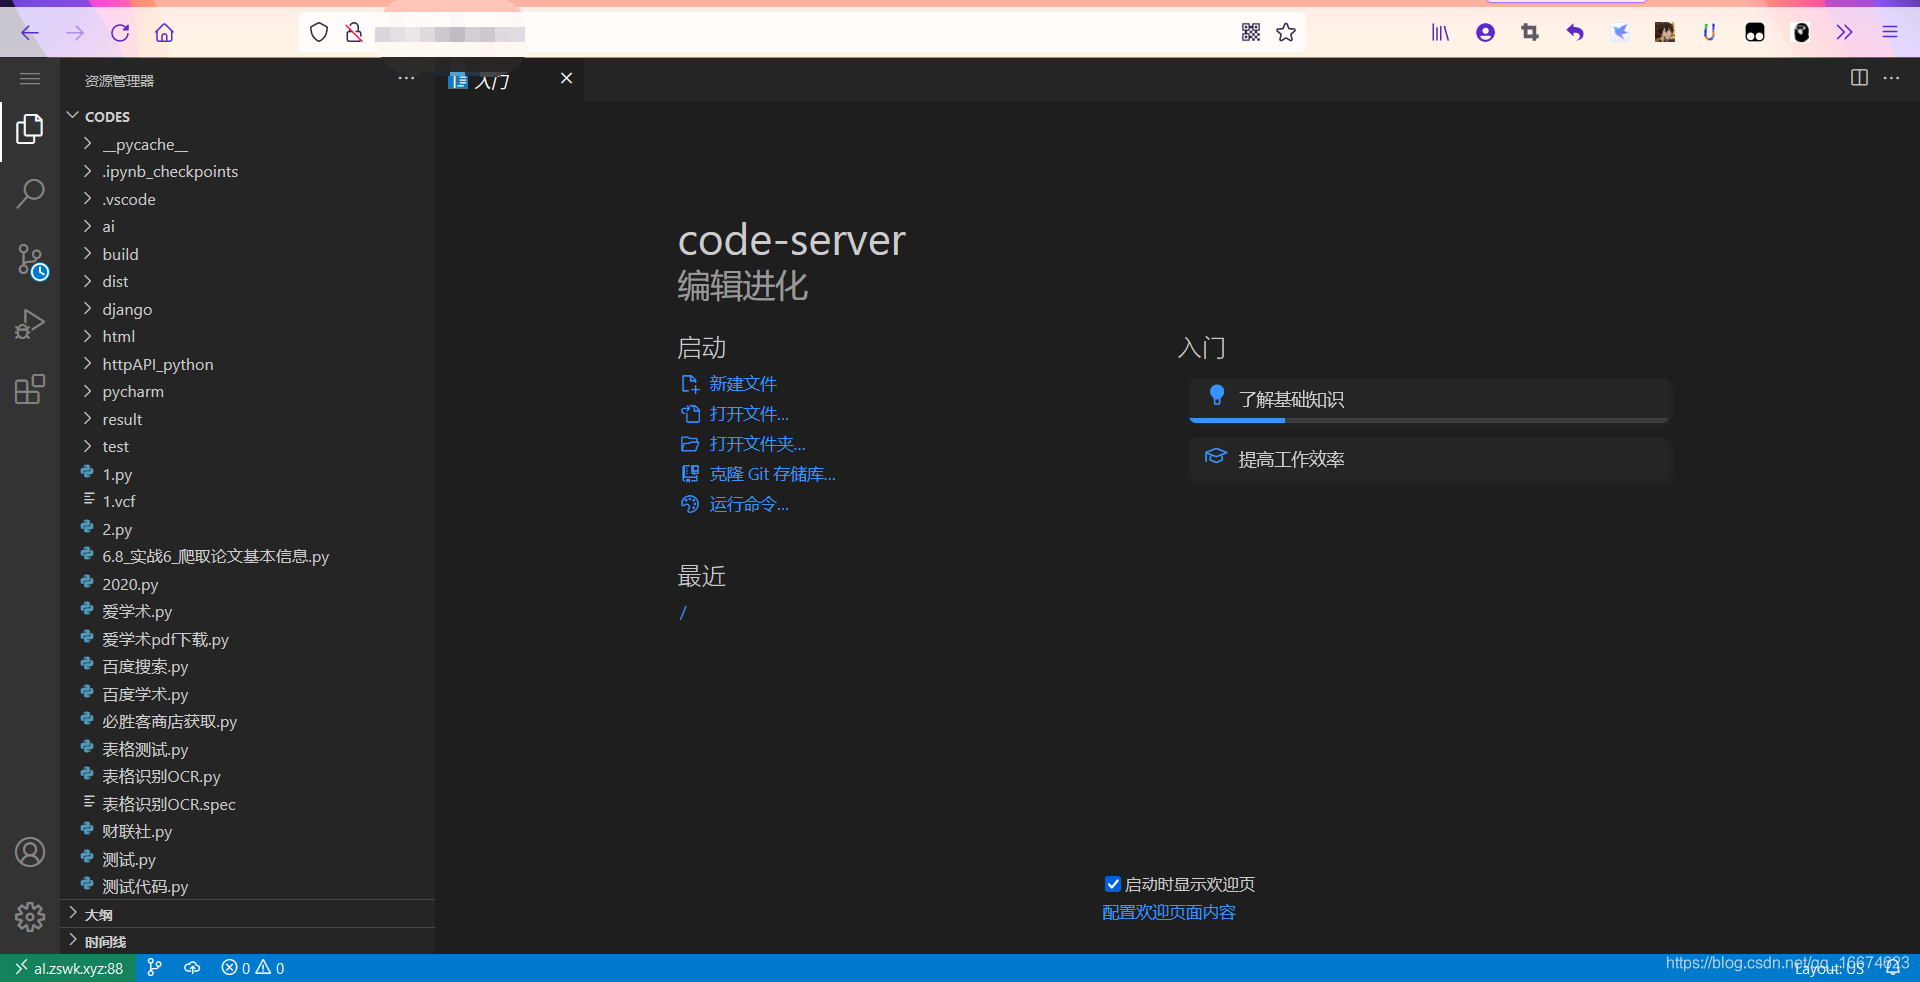The image size is (1920, 982).
Task: Click the tracking protection shield icon
Action: click(x=319, y=33)
